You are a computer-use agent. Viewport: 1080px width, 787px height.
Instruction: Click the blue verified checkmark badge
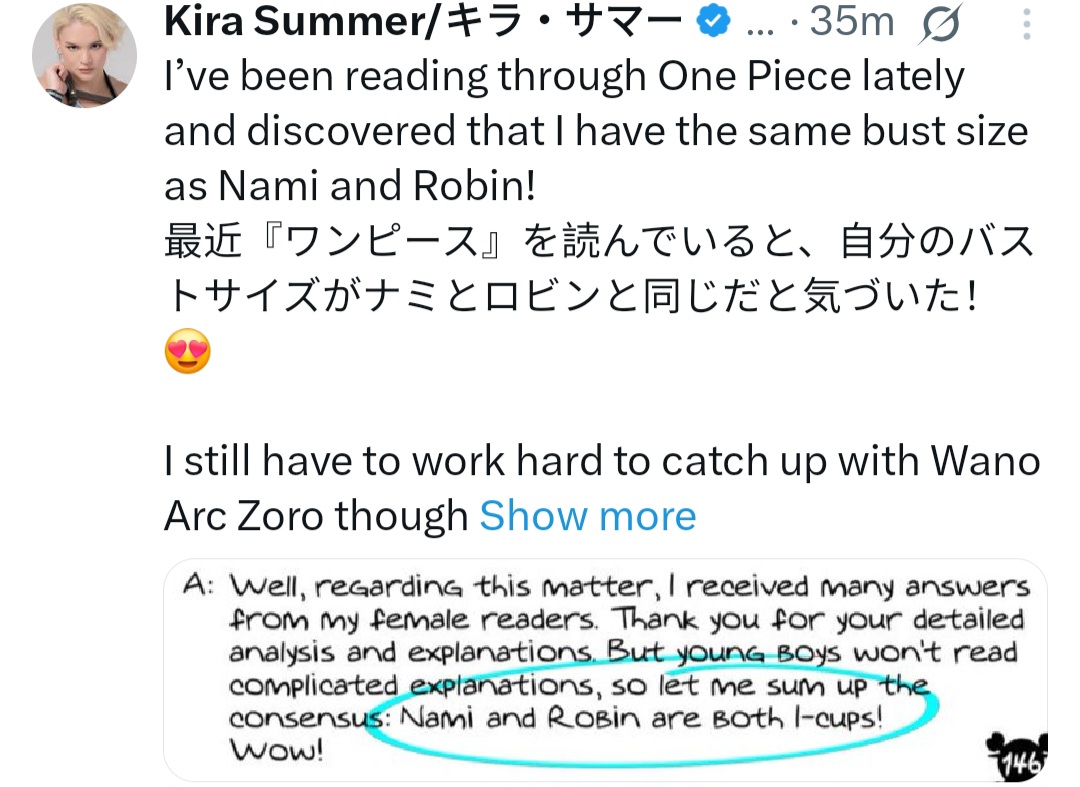tap(711, 24)
